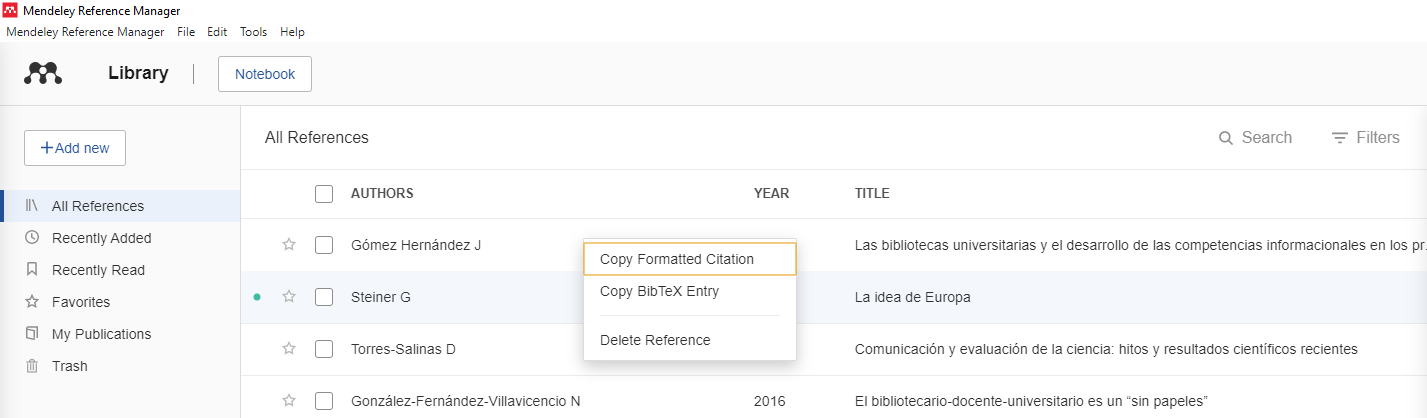Viewport: 1427px width, 418px height.
Task: Click the Recently Added clock icon
Action: [x=32, y=238]
